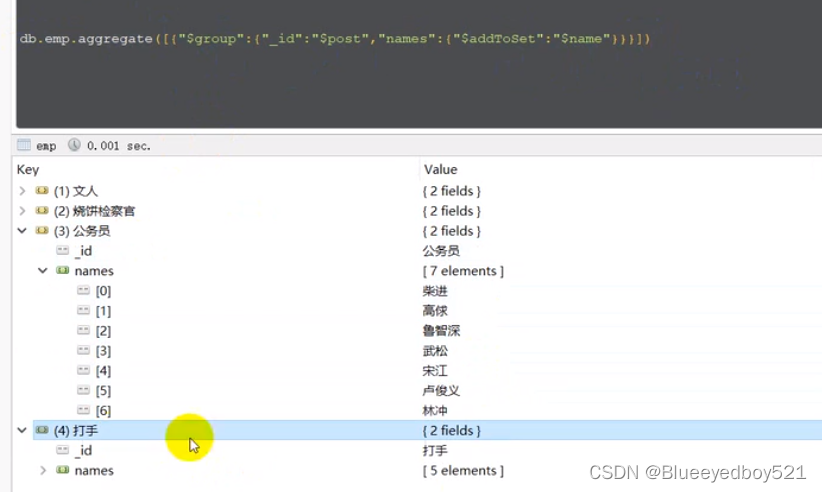Click { 2 fields } value of 公务员
This screenshot has width=822, height=492.
click(451, 231)
